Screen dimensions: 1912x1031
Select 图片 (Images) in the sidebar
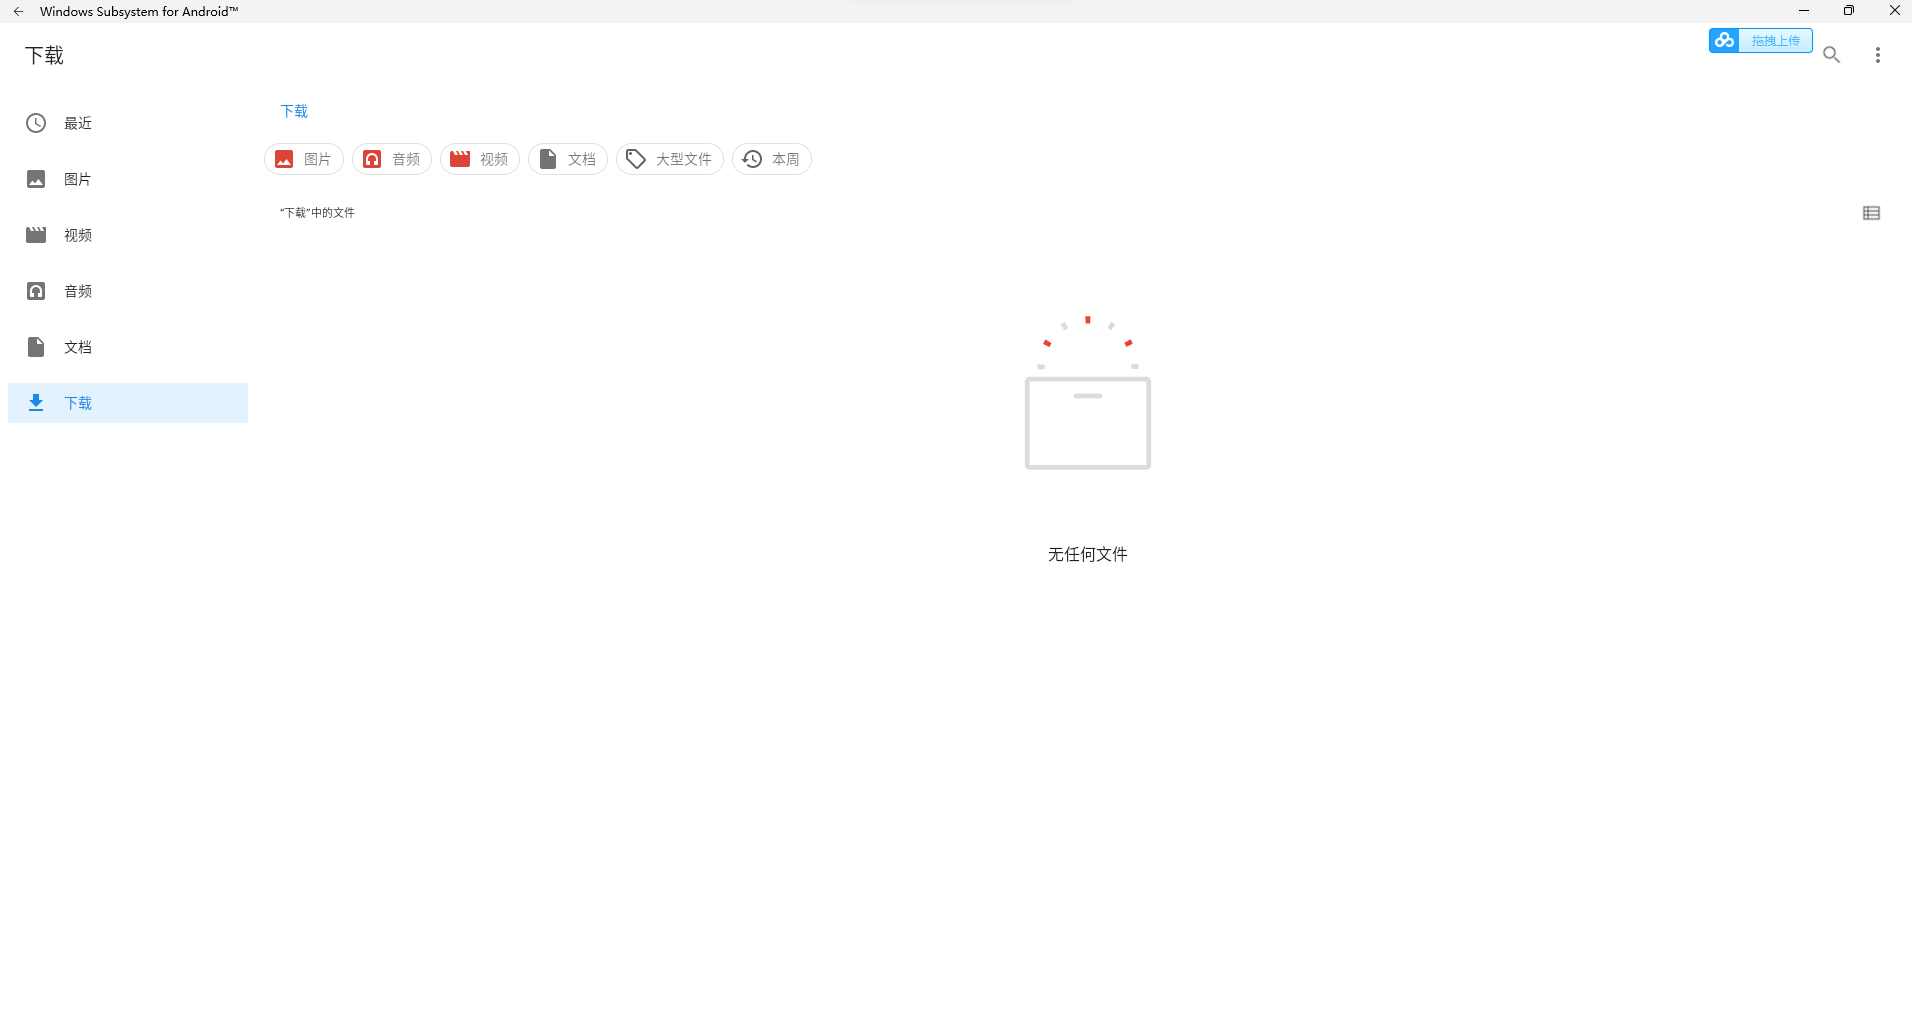[x=78, y=179]
